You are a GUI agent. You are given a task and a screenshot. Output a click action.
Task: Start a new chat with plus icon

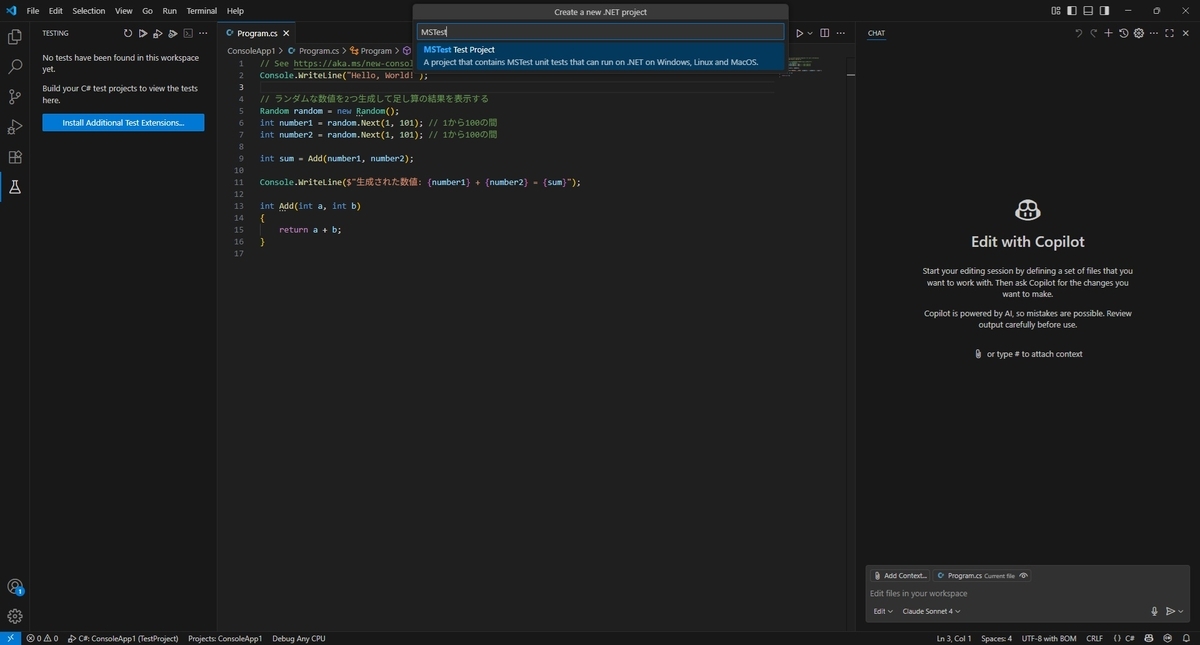tap(1108, 33)
